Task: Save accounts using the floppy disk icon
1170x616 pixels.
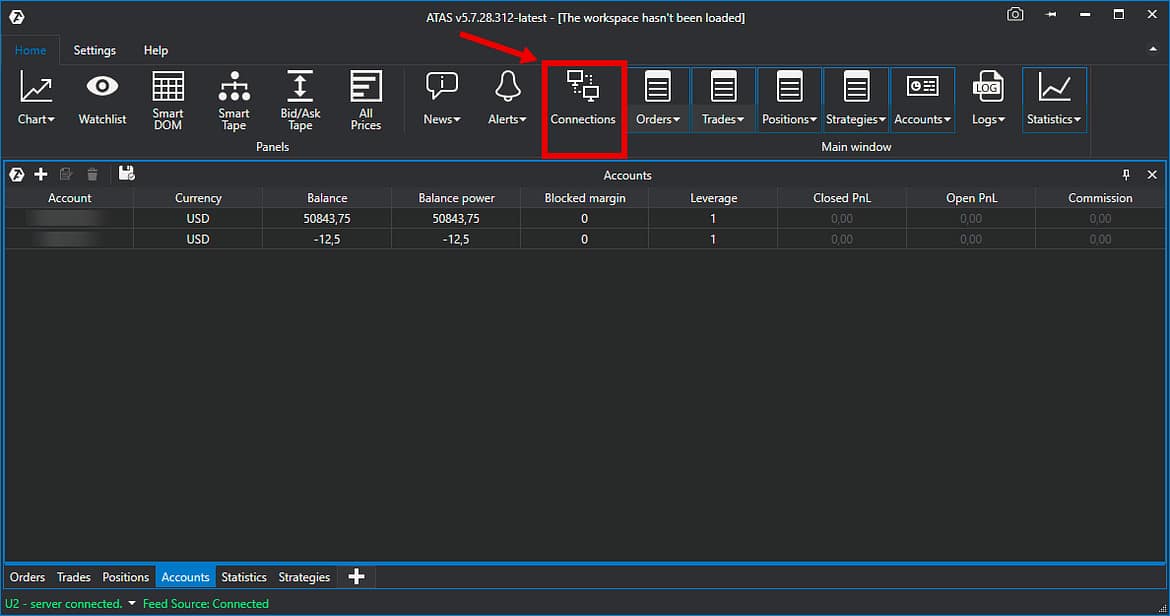Action: tap(126, 174)
